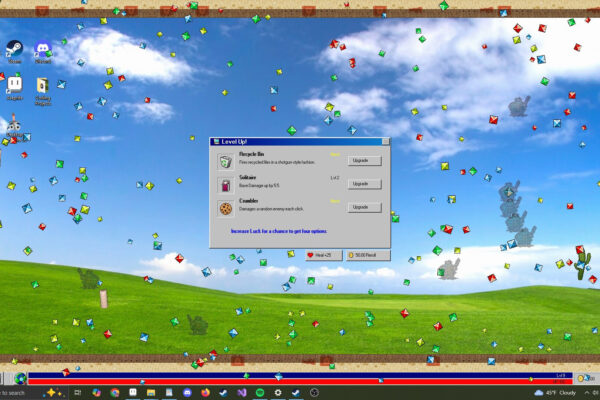This screenshot has width=600, height=400.
Task: Open the white robot-face desktop shortcut
Action: pyautogui.click(x=15, y=88)
